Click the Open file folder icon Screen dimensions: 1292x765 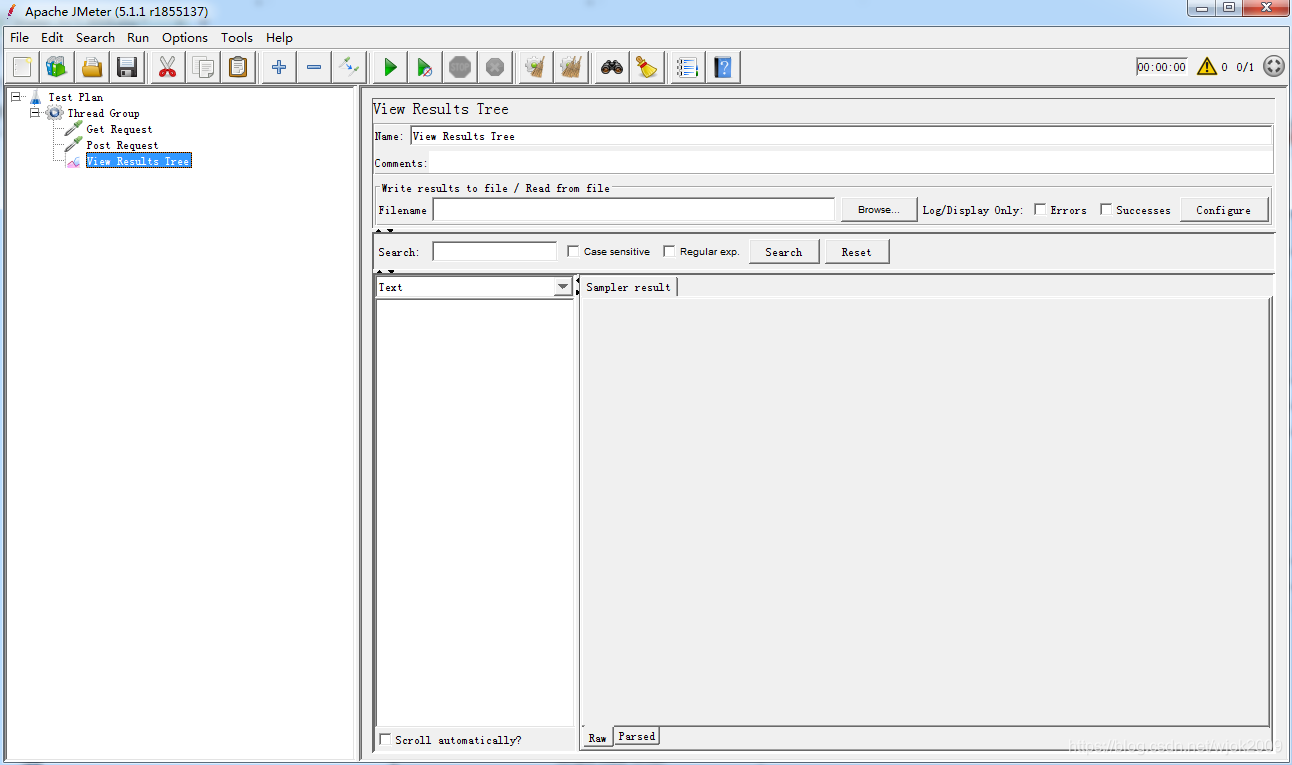coord(92,67)
